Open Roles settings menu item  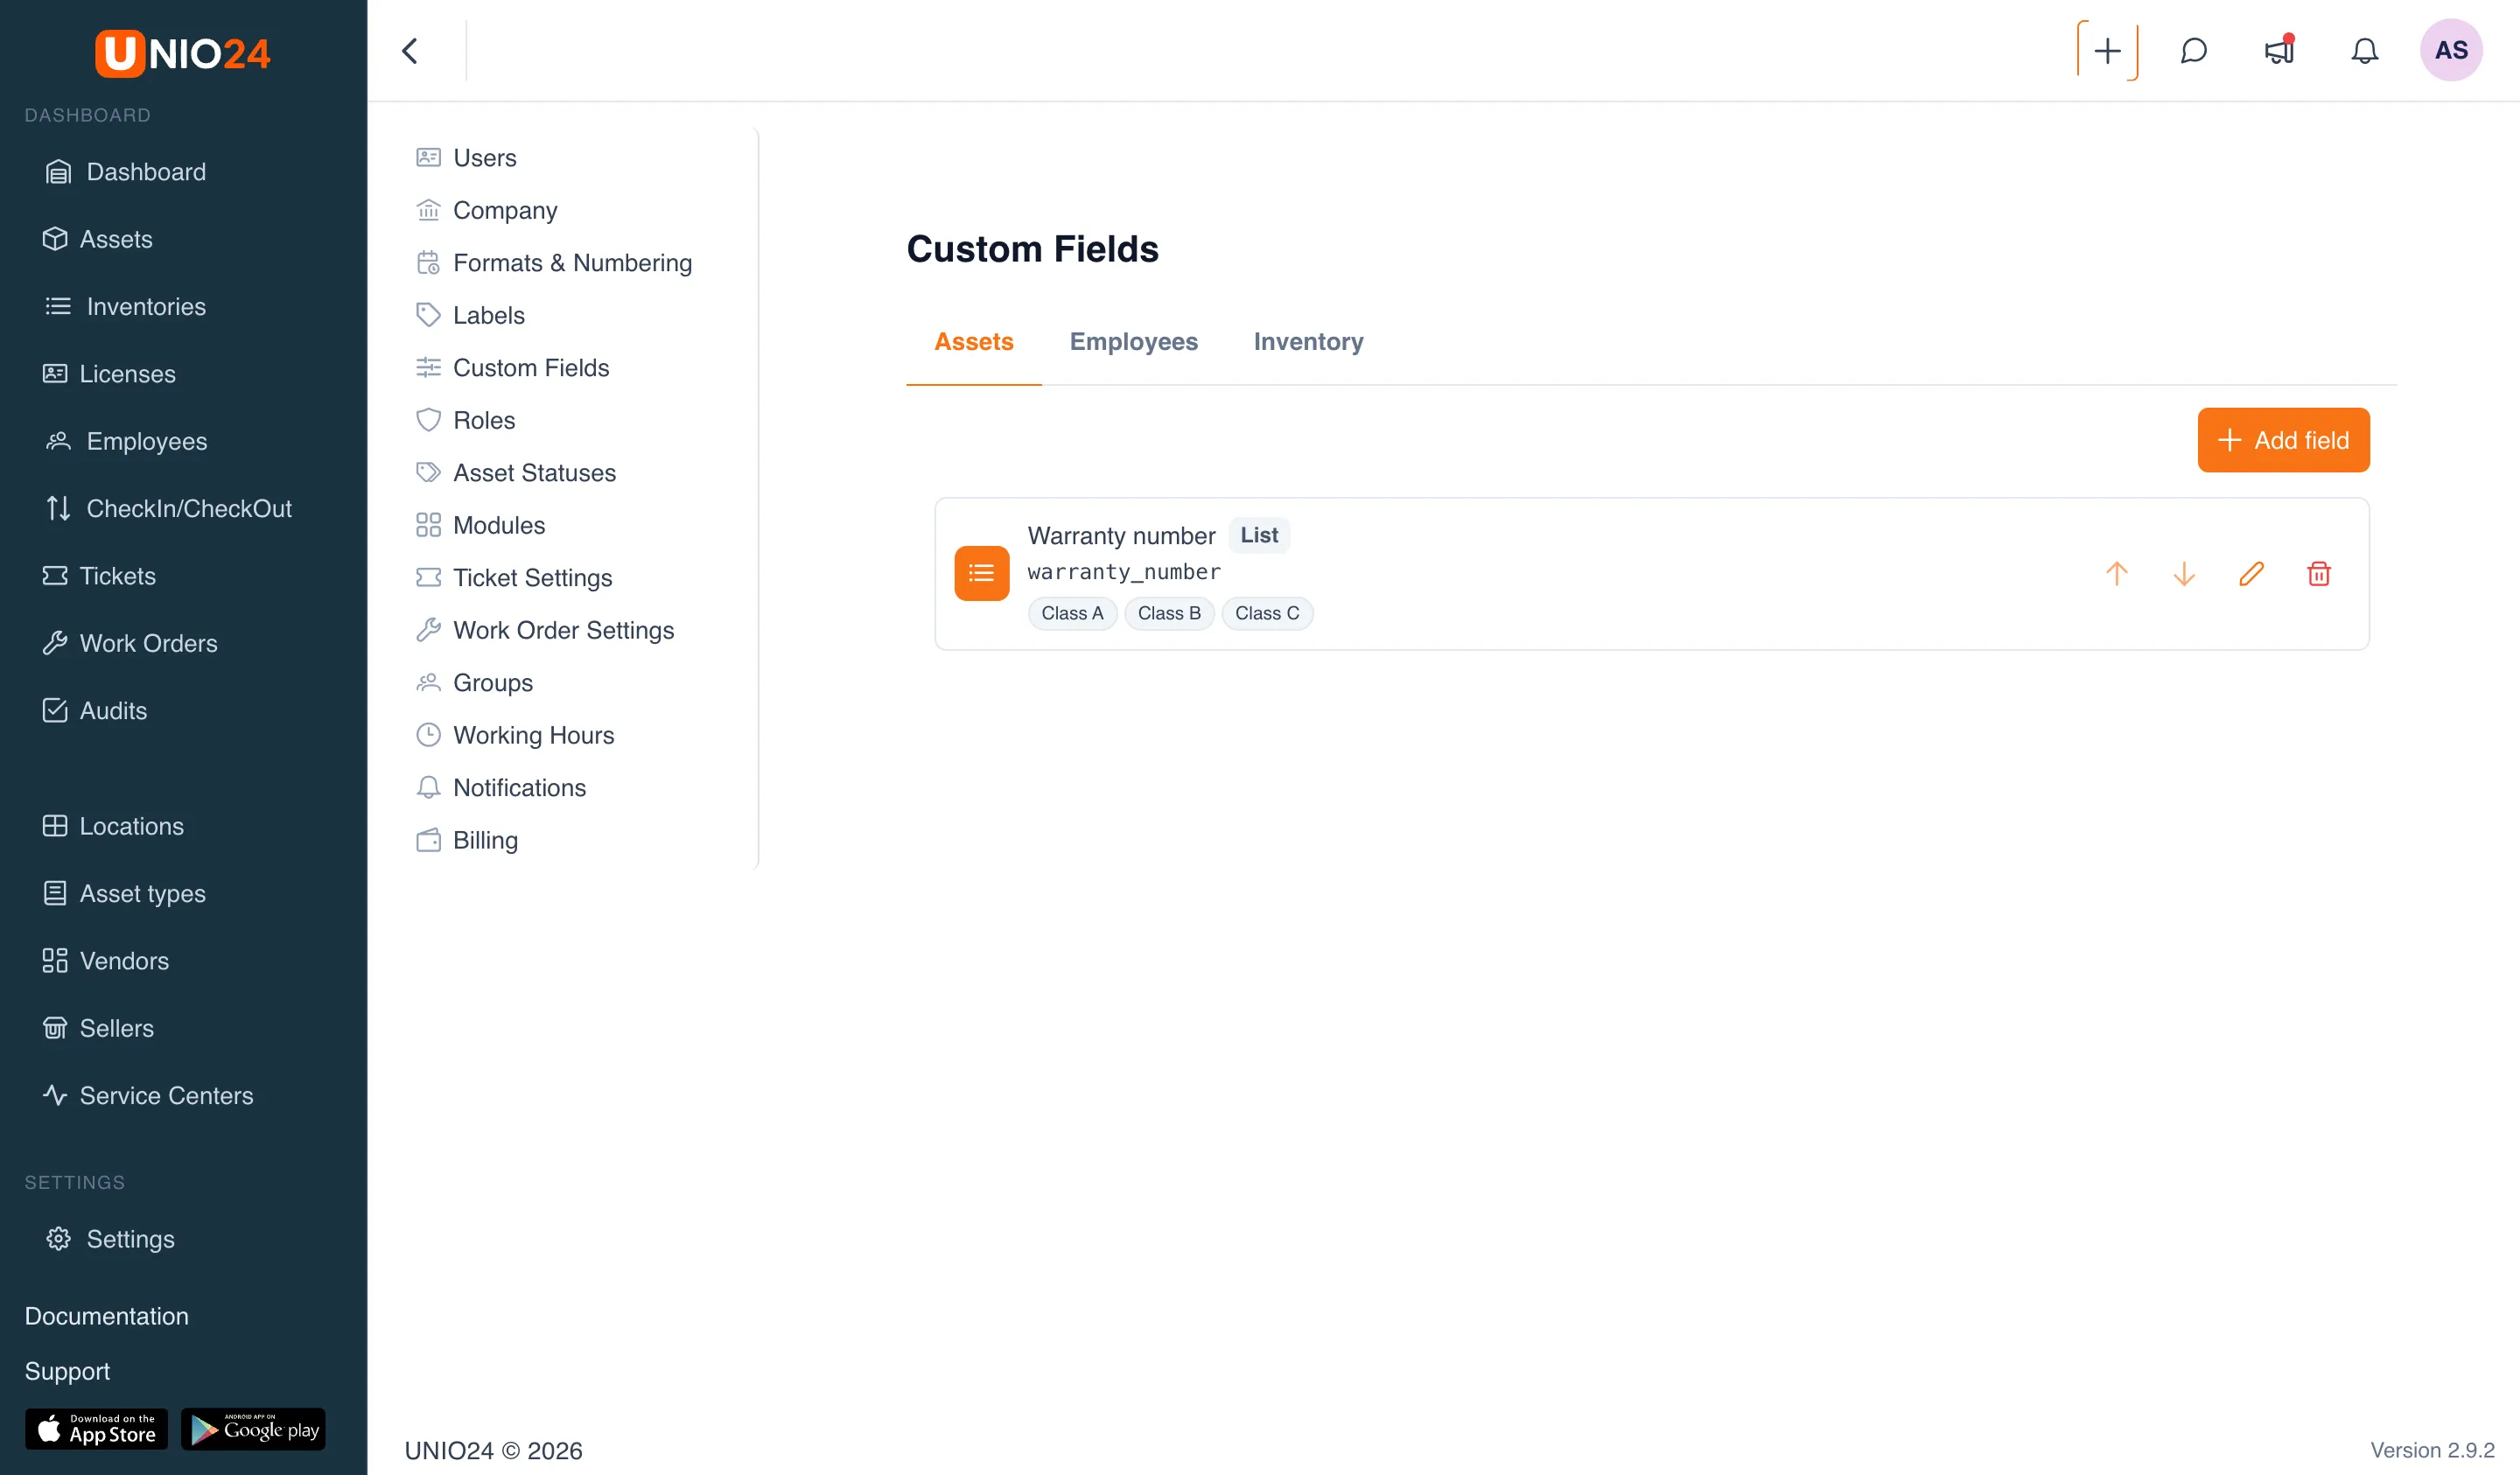click(x=465, y=420)
